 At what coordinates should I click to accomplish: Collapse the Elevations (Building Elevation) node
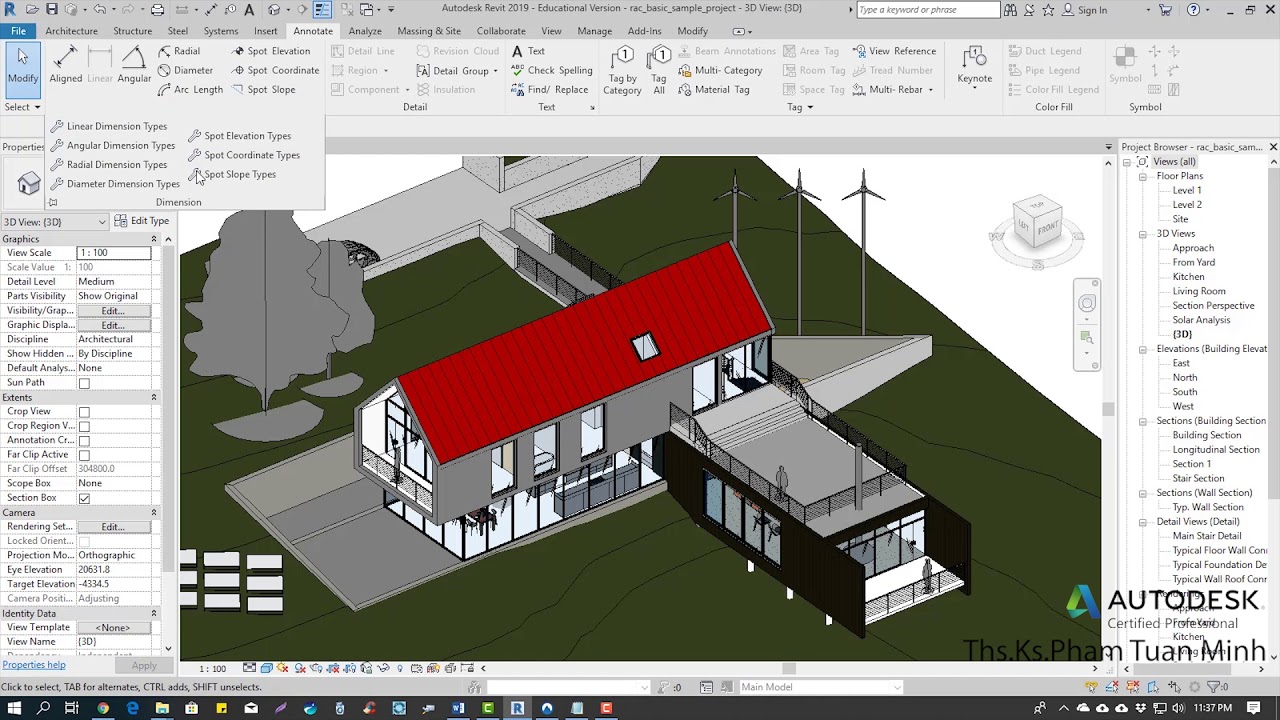click(x=1143, y=349)
